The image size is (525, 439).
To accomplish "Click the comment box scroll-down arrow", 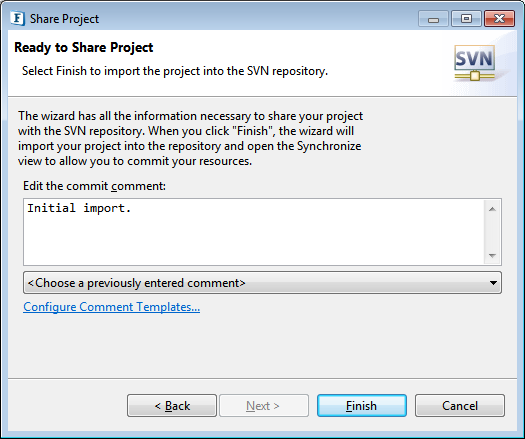I will 492,255.
